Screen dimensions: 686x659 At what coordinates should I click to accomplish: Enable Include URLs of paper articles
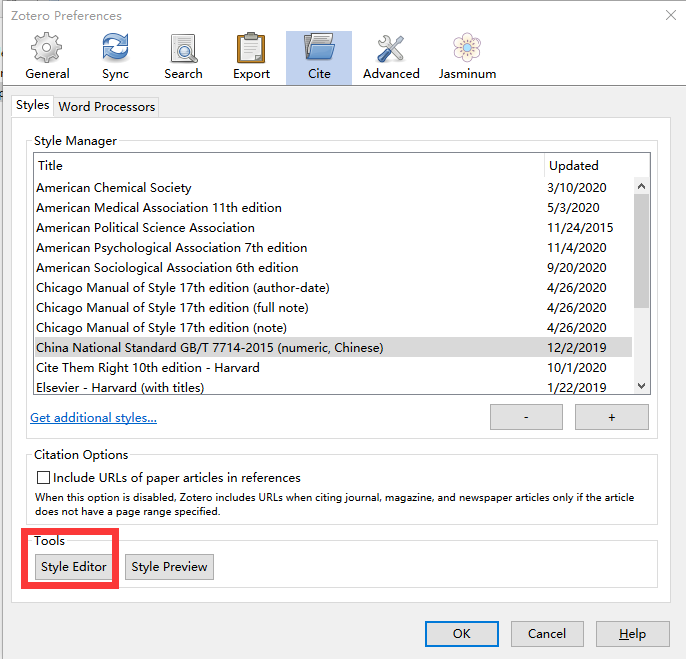point(43,477)
